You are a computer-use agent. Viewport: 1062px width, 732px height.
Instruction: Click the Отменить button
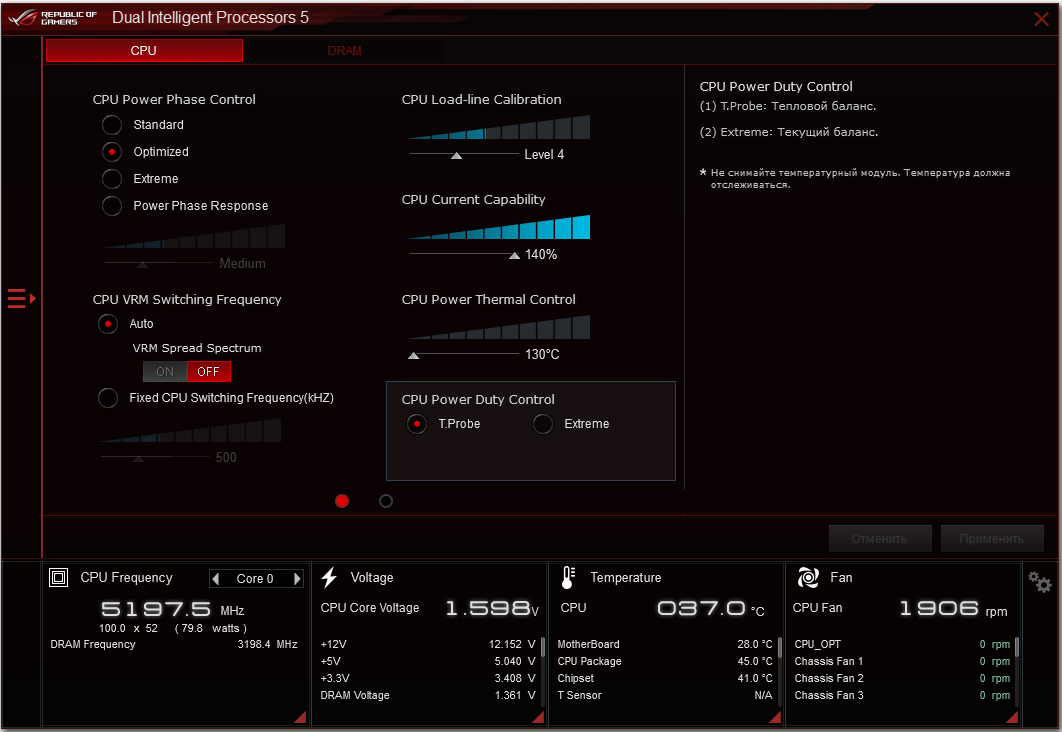880,539
